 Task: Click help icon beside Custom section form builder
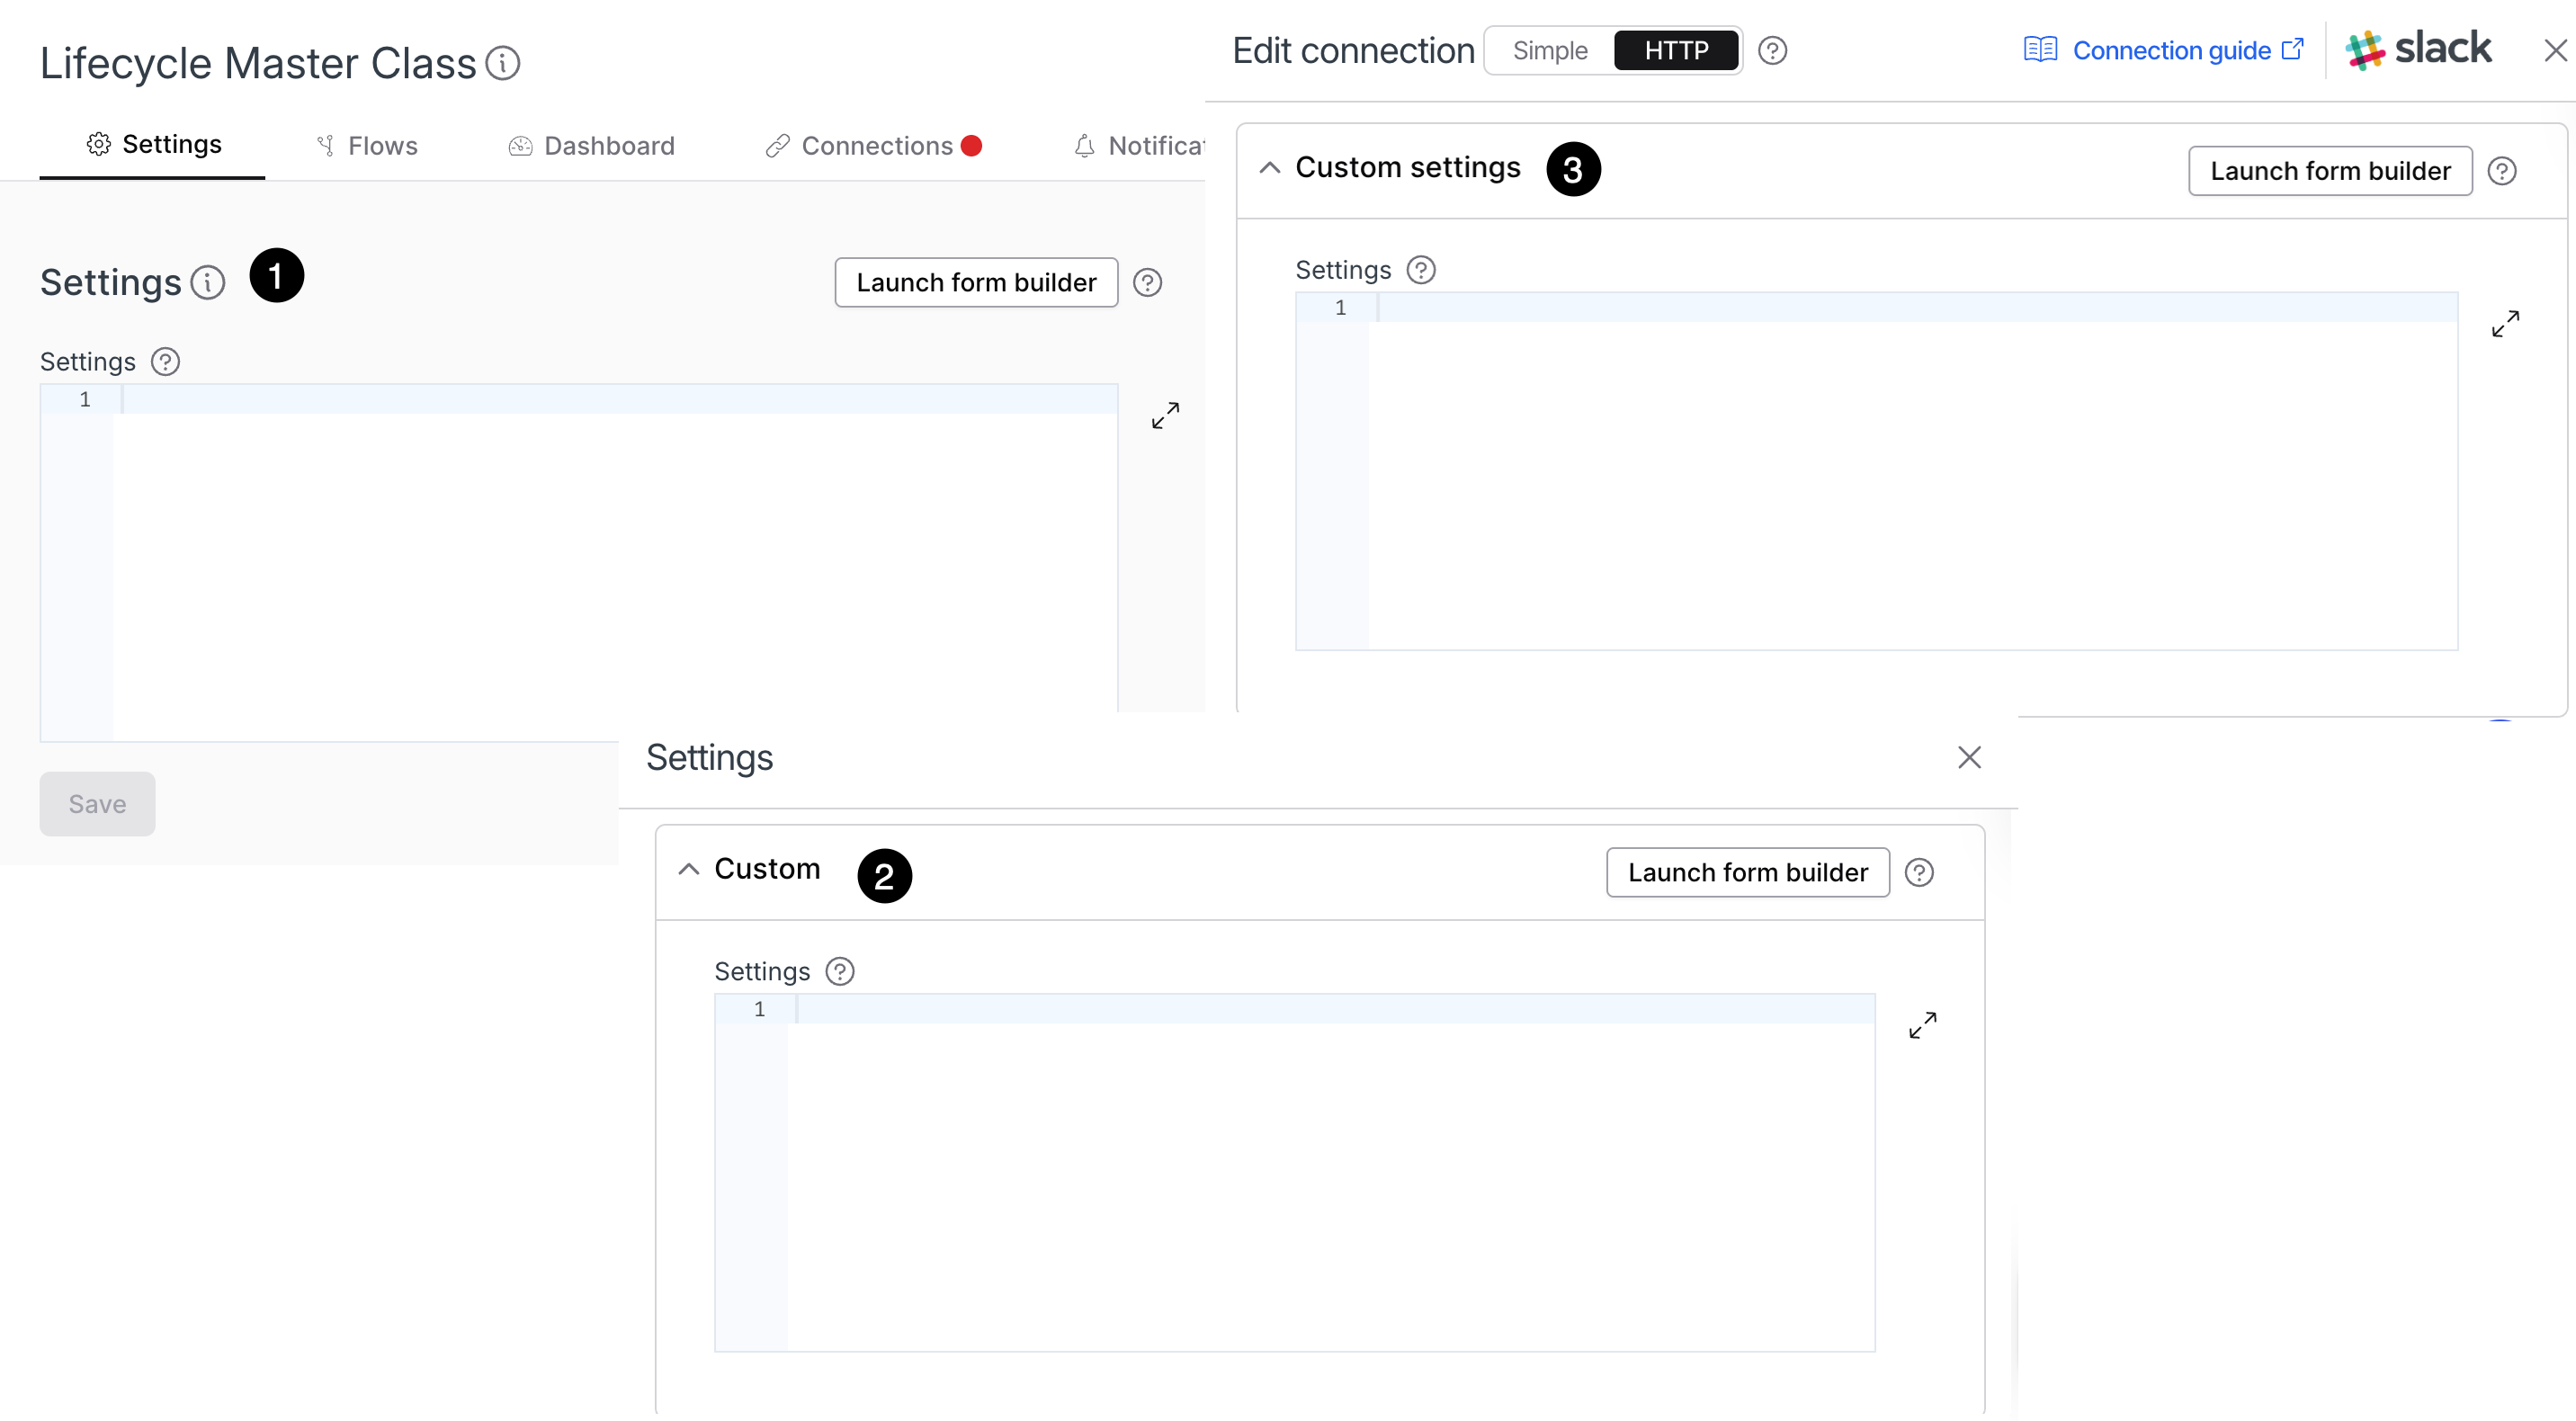tap(1920, 873)
